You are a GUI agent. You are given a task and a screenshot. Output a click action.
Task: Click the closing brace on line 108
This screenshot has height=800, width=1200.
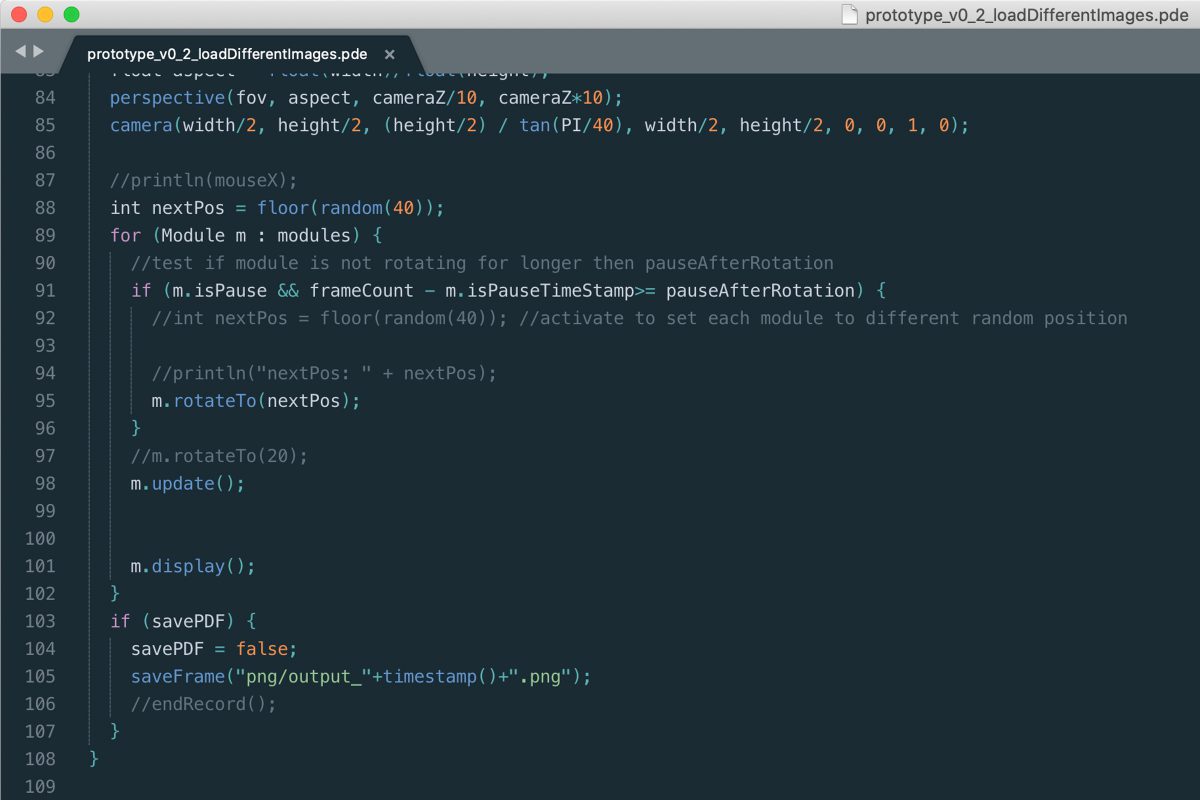click(x=94, y=759)
